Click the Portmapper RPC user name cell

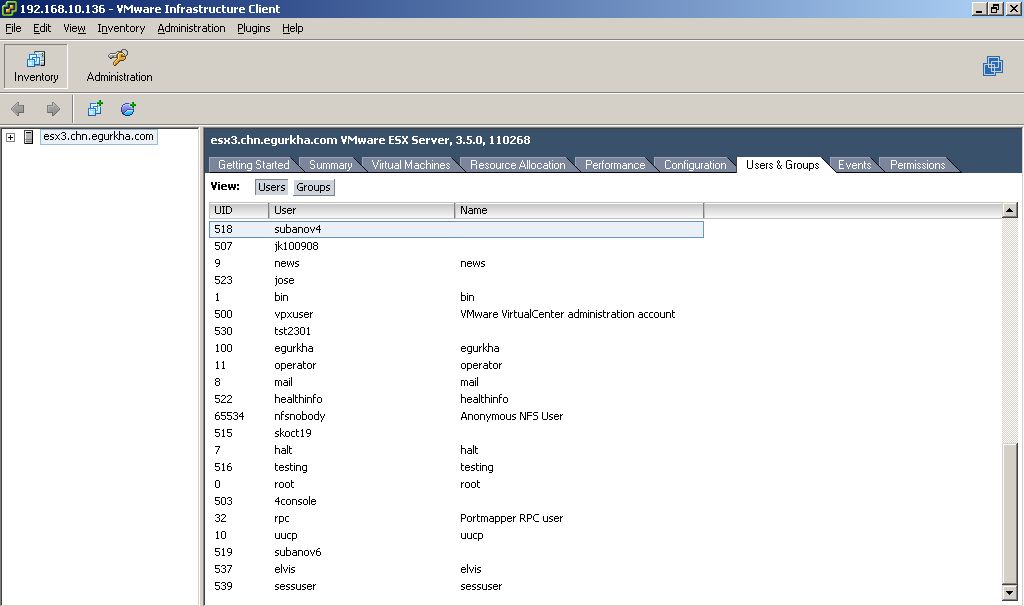tap(511, 518)
